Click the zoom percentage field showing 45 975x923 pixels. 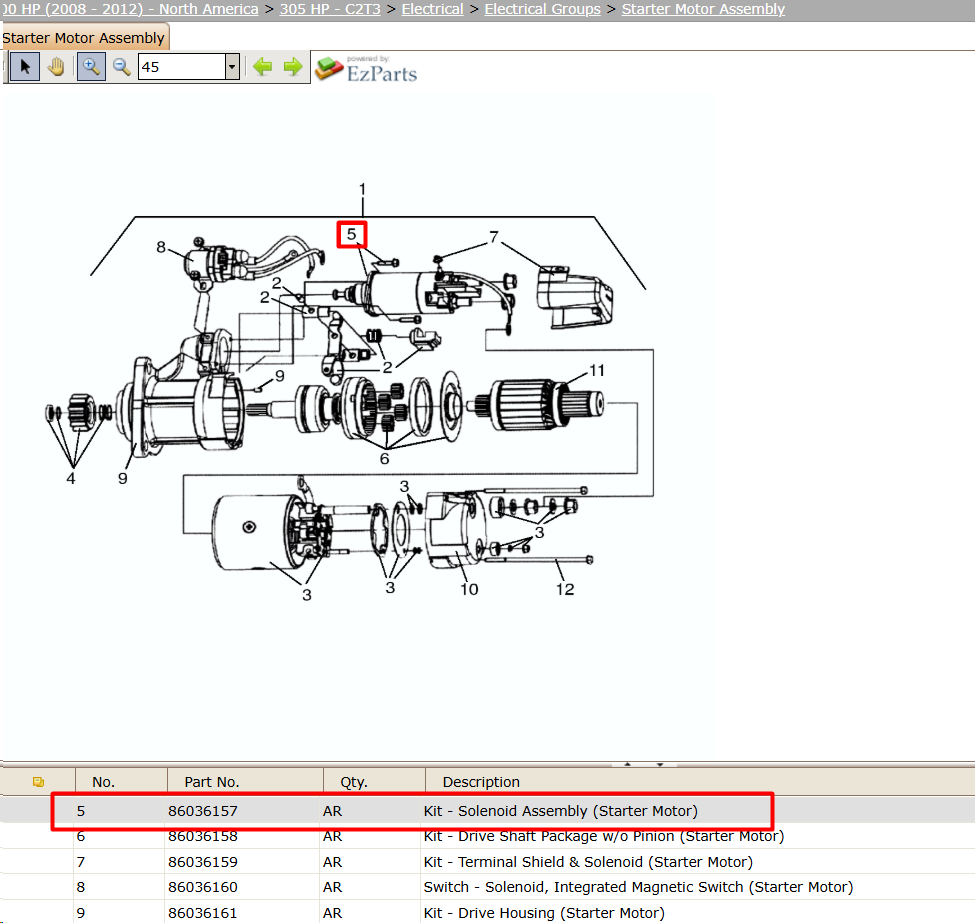coord(182,67)
